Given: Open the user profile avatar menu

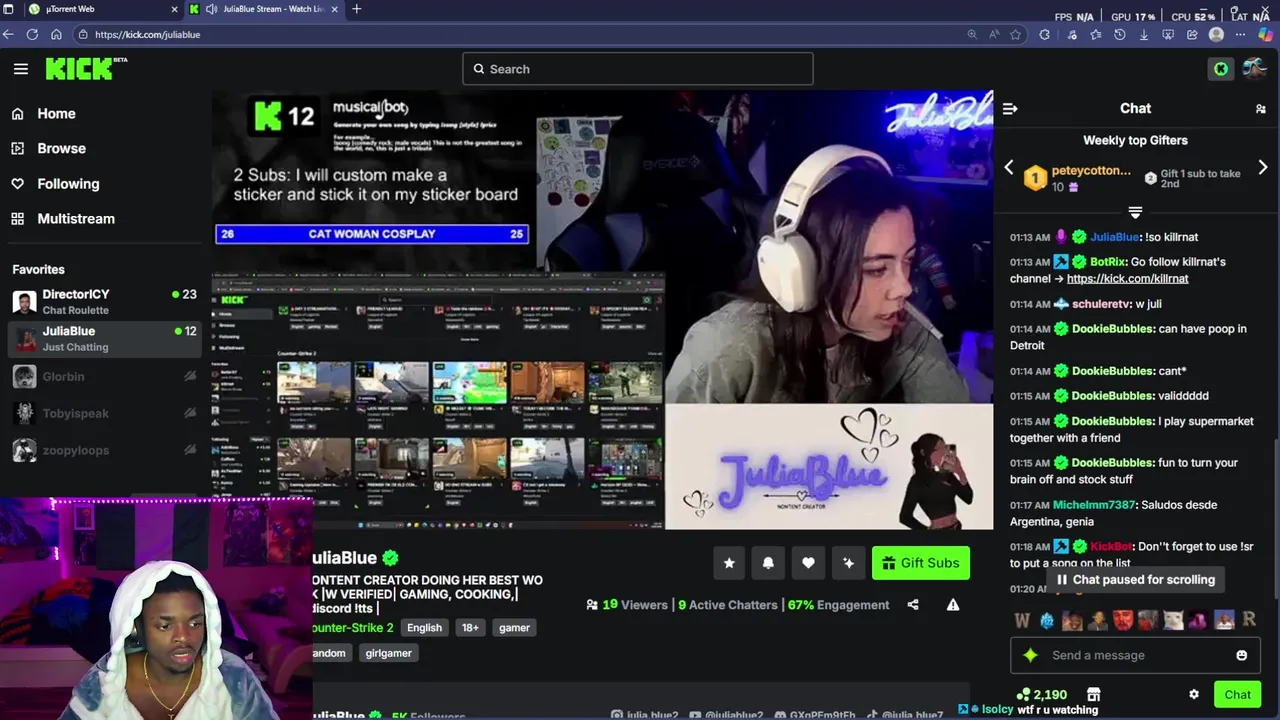Looking at the screenshot, I should tap(1255, 69).
